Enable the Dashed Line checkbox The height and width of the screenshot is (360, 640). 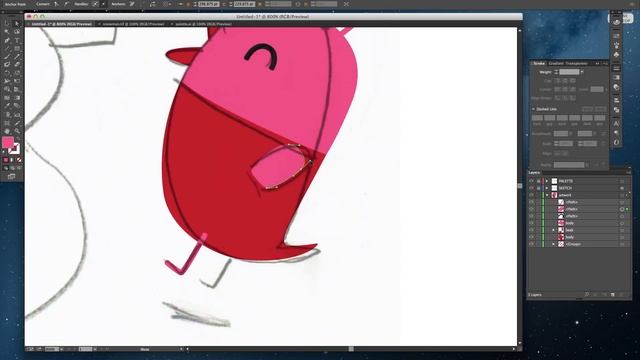[x=533, y=109]
